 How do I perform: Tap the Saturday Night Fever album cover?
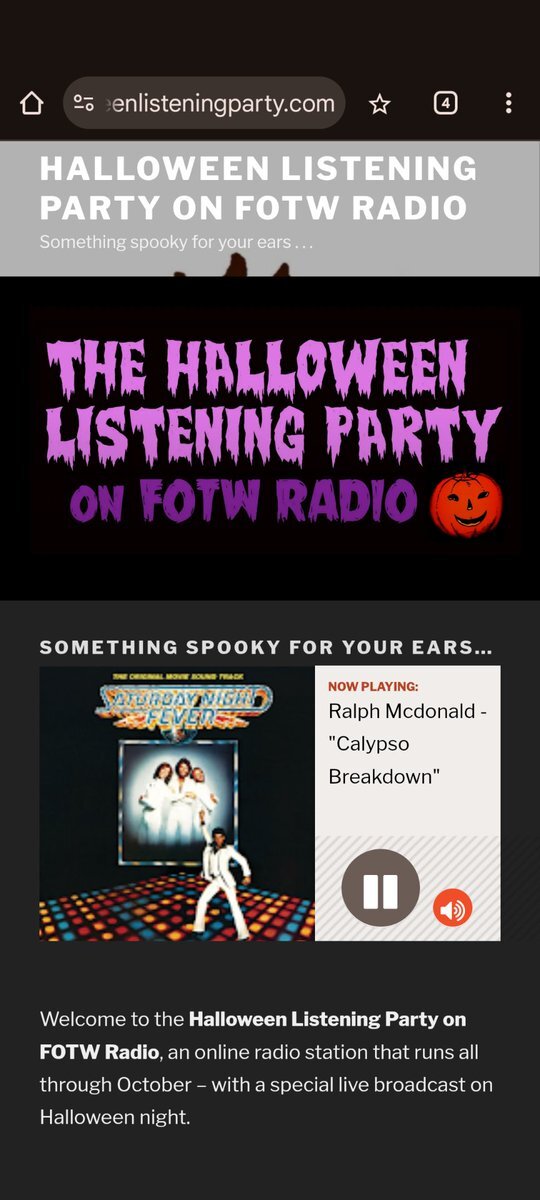pos(177,803)
